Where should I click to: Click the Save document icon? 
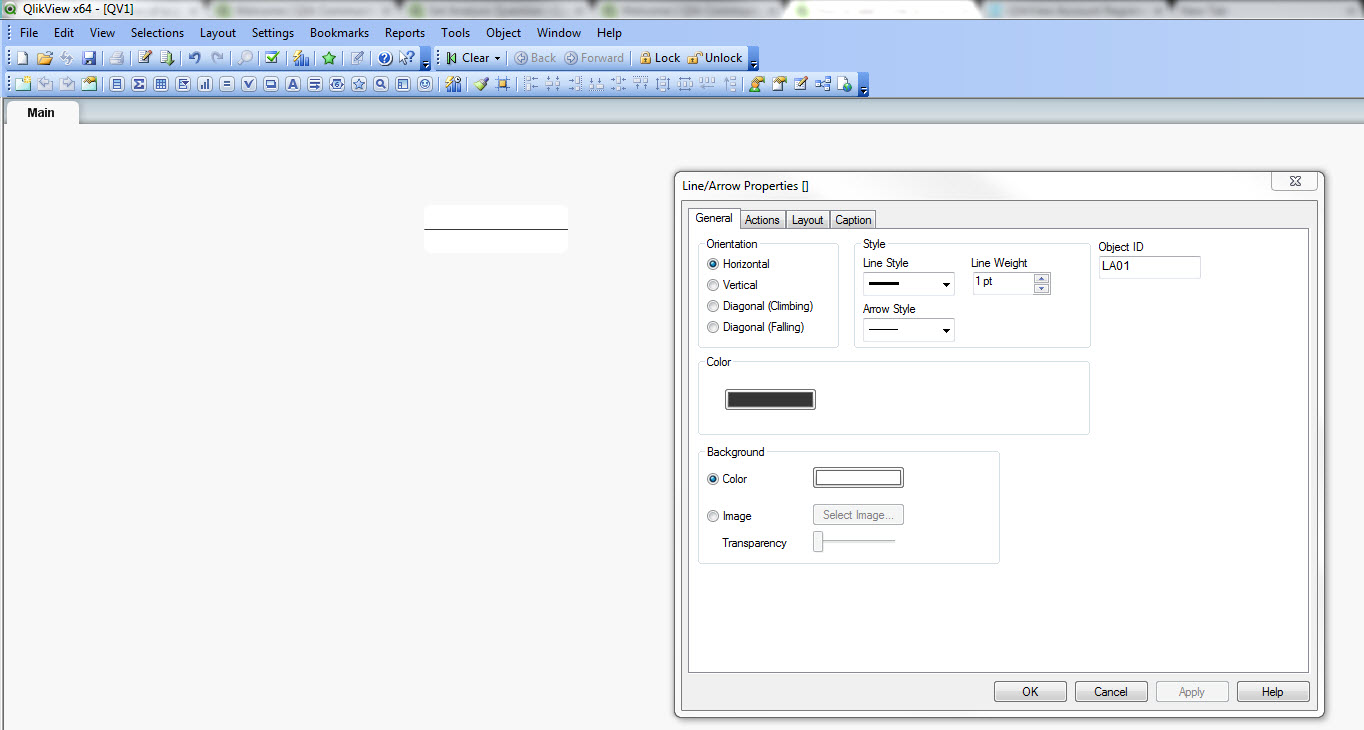tap(89, 58)
